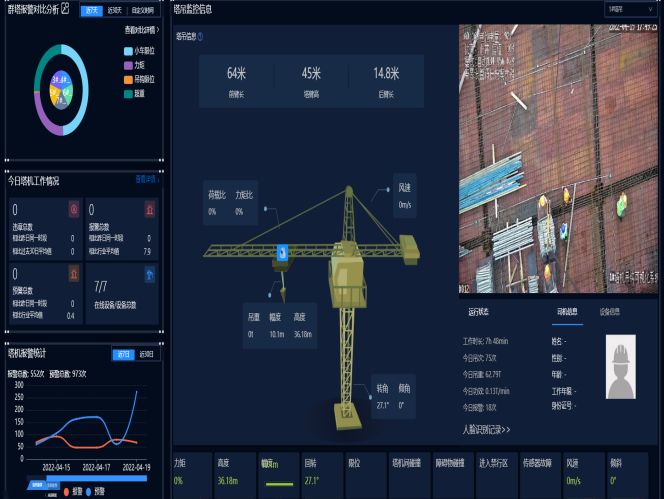
Task: Click the 45米 tower height value
Action: 311,73
